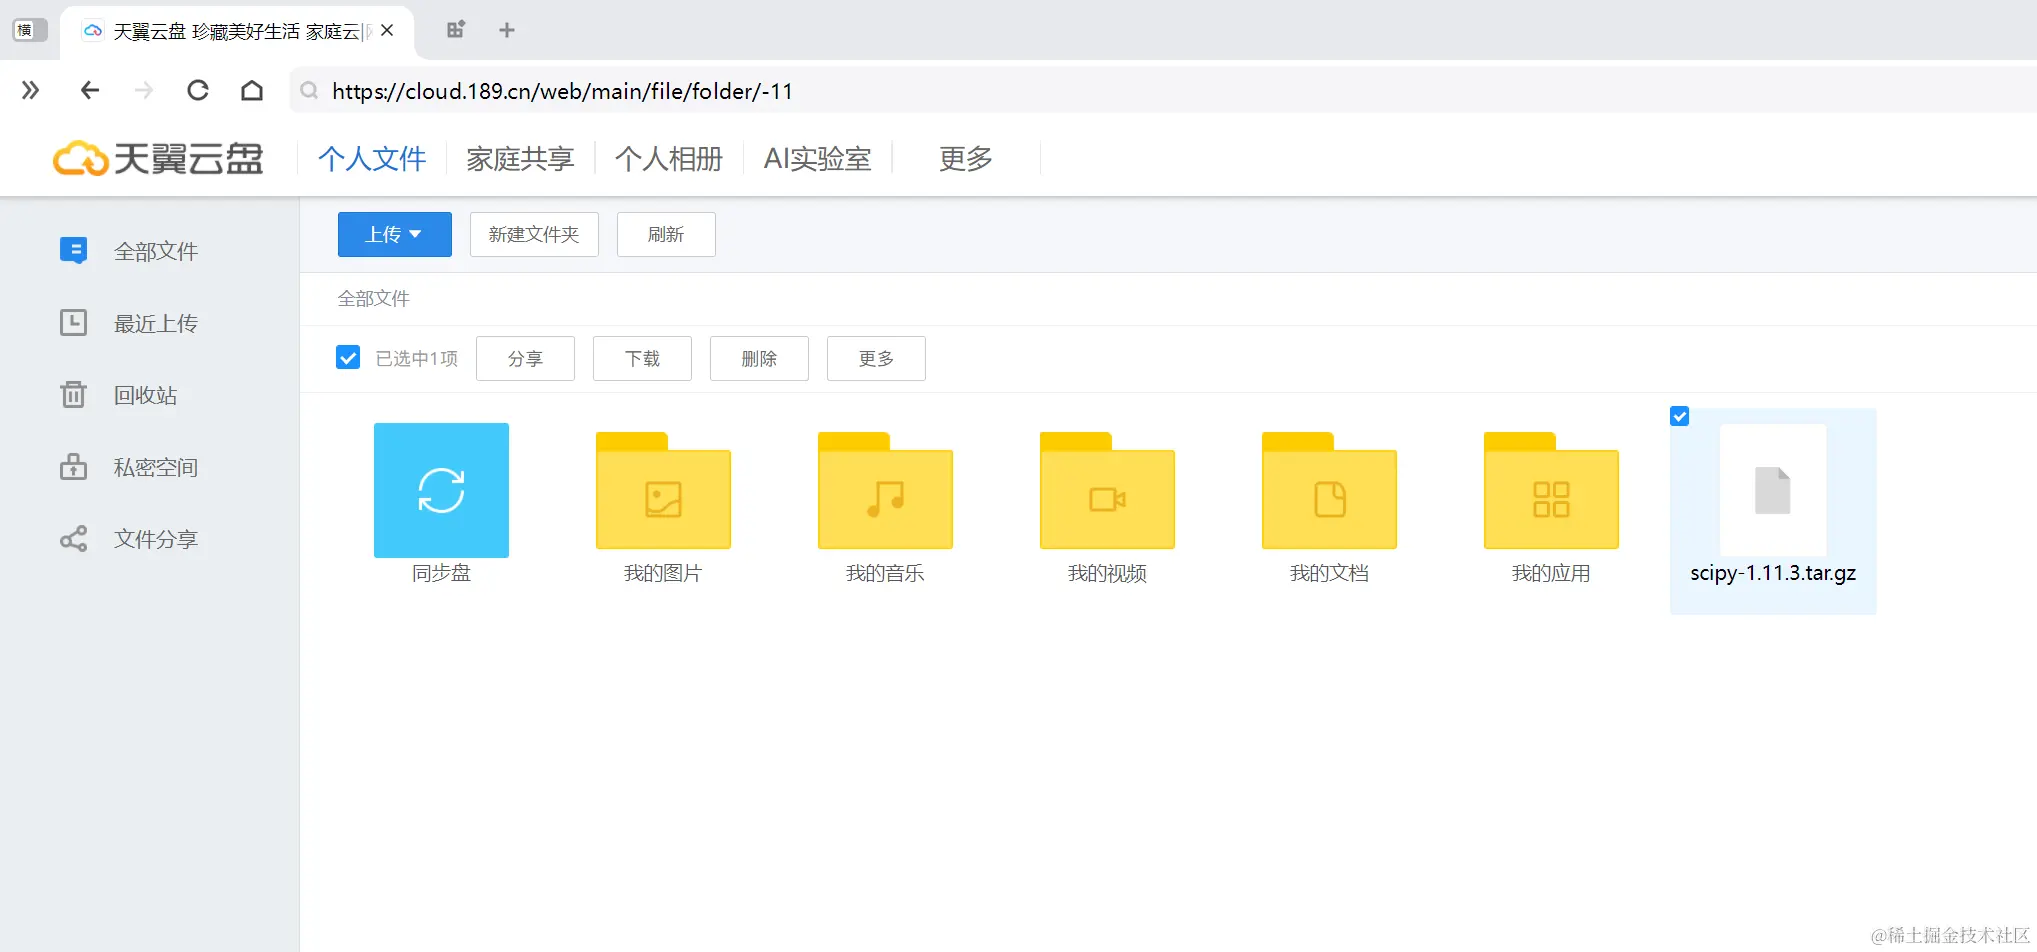This screenshot has height=952, width=2037.
Task: Open a new browser tab with plus
Action: click(507, 30)
